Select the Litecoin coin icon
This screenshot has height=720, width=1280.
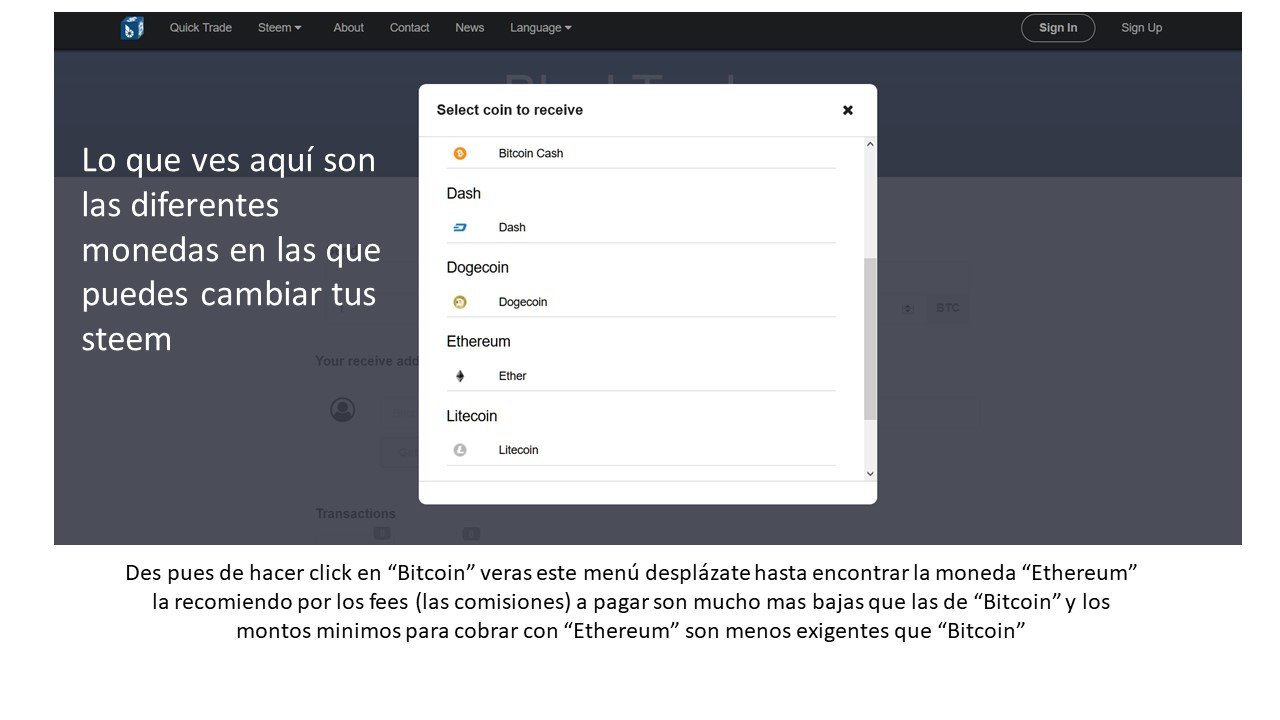pyautogui.click(x=460, y=450)
